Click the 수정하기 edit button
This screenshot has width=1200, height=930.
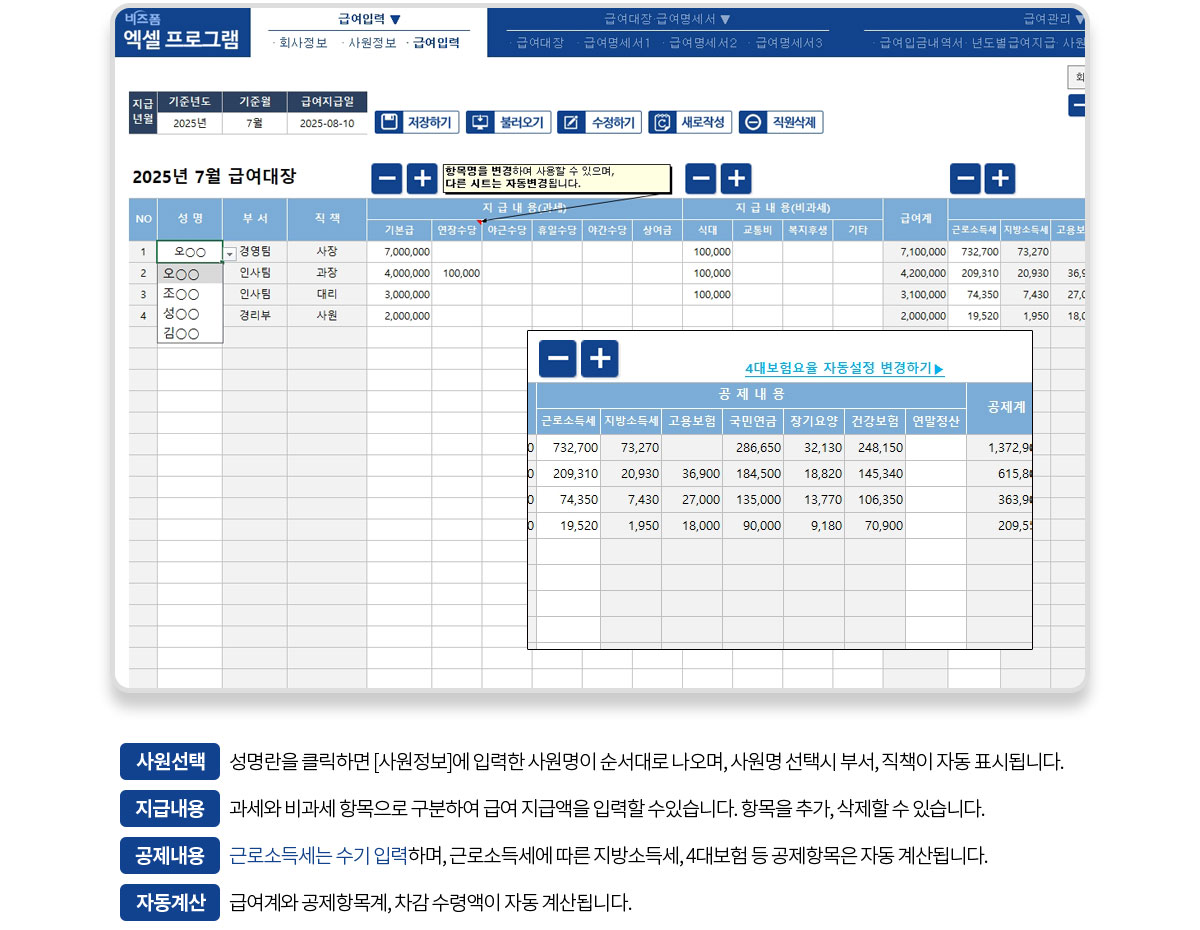tap(599, 122)
